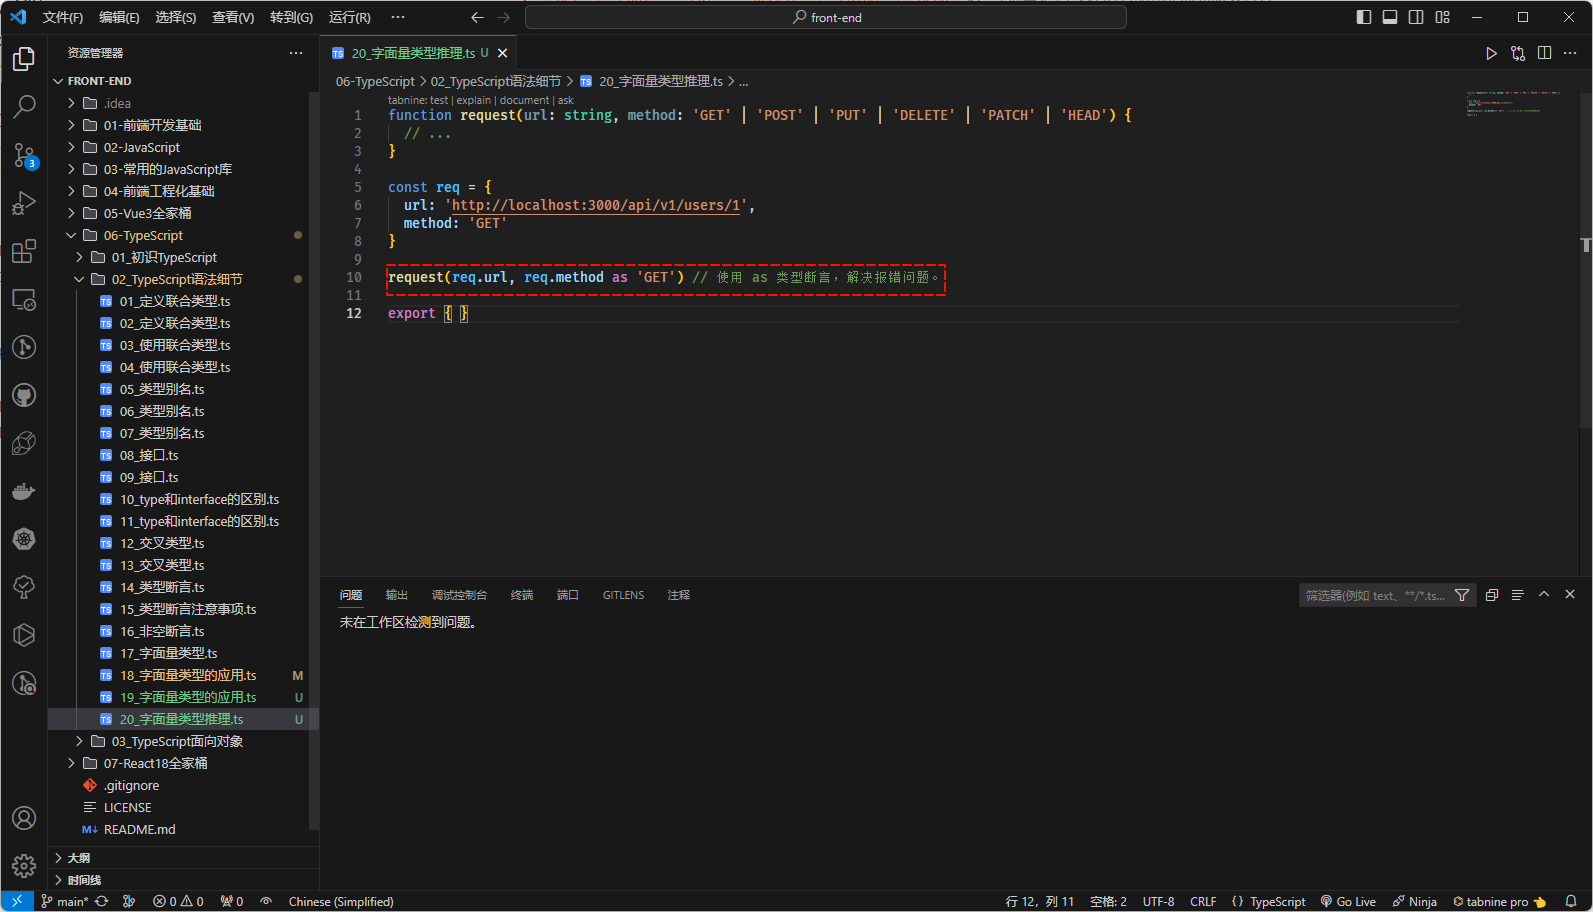Click Go Live in status bar
1593x912 pixels.
pyautogui.click(x=1348, y=901)
